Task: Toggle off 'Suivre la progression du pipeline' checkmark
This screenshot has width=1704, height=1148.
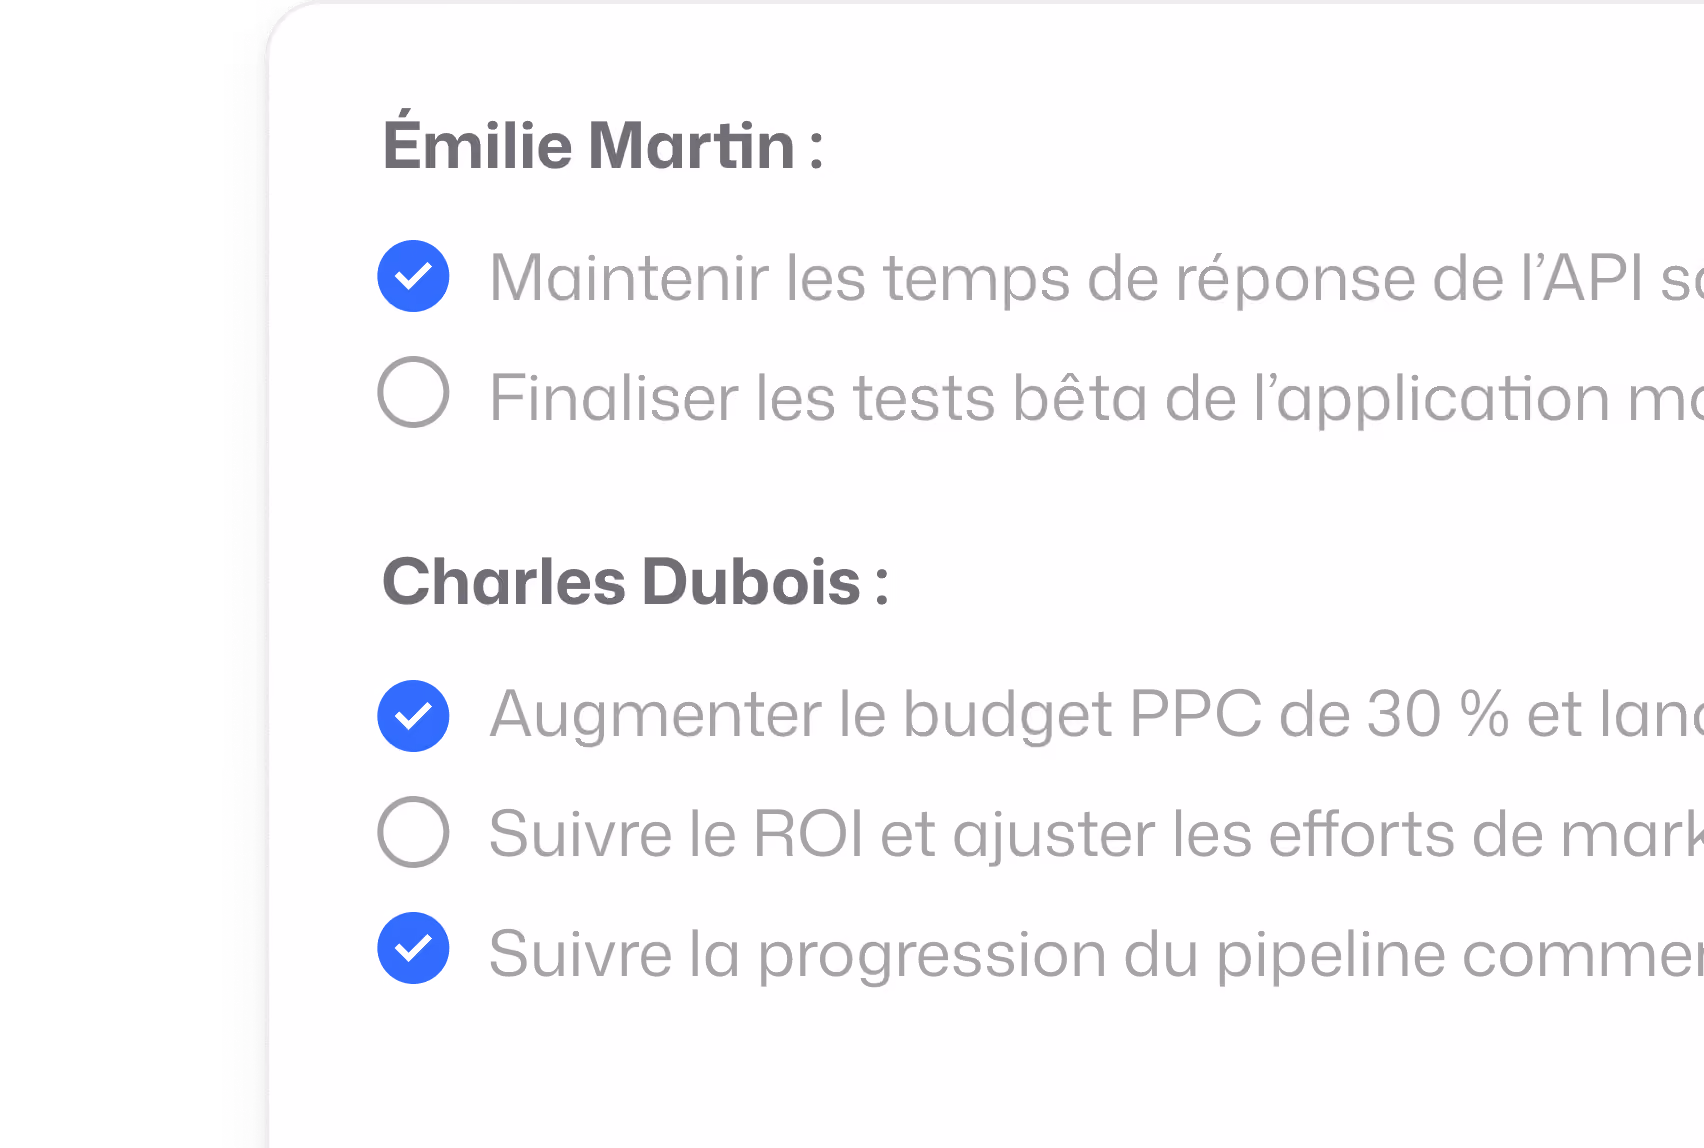Action: pos(413,948)
